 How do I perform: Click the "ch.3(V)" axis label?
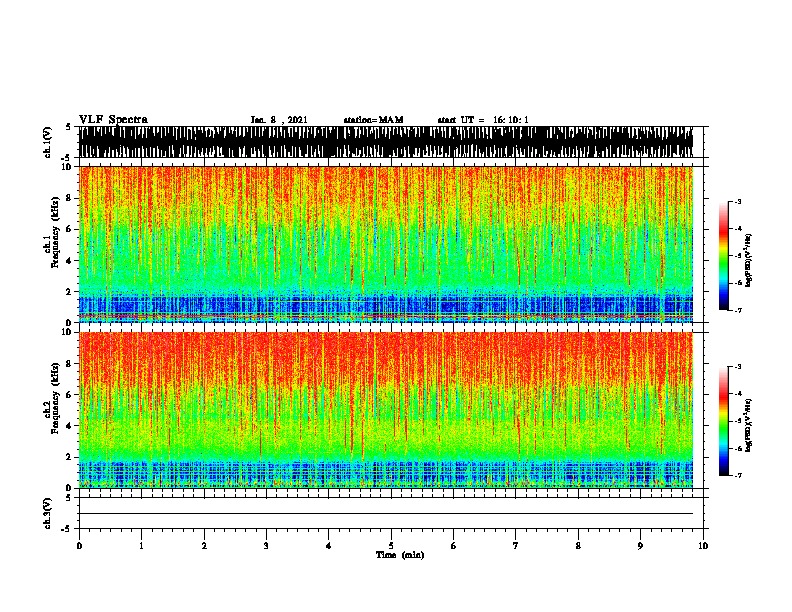point(47,513)
